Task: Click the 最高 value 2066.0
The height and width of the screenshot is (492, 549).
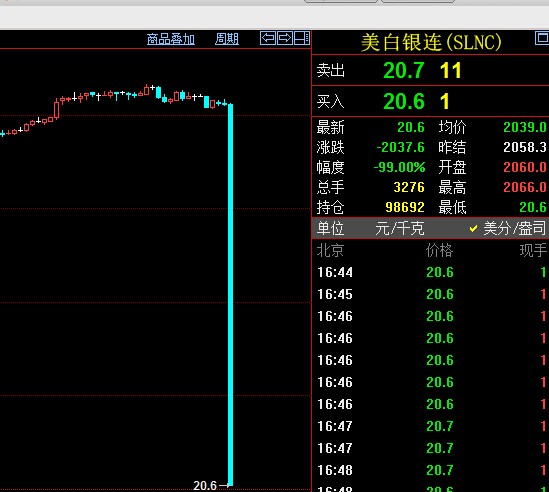Action: pos(525,187)
